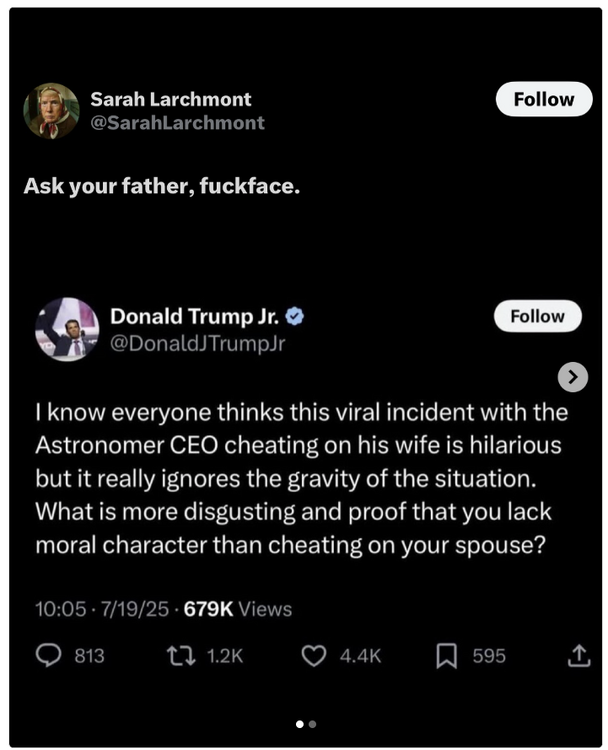Click the Sarah Larchmont display name

pyautogui.click(x=171, y=99)
